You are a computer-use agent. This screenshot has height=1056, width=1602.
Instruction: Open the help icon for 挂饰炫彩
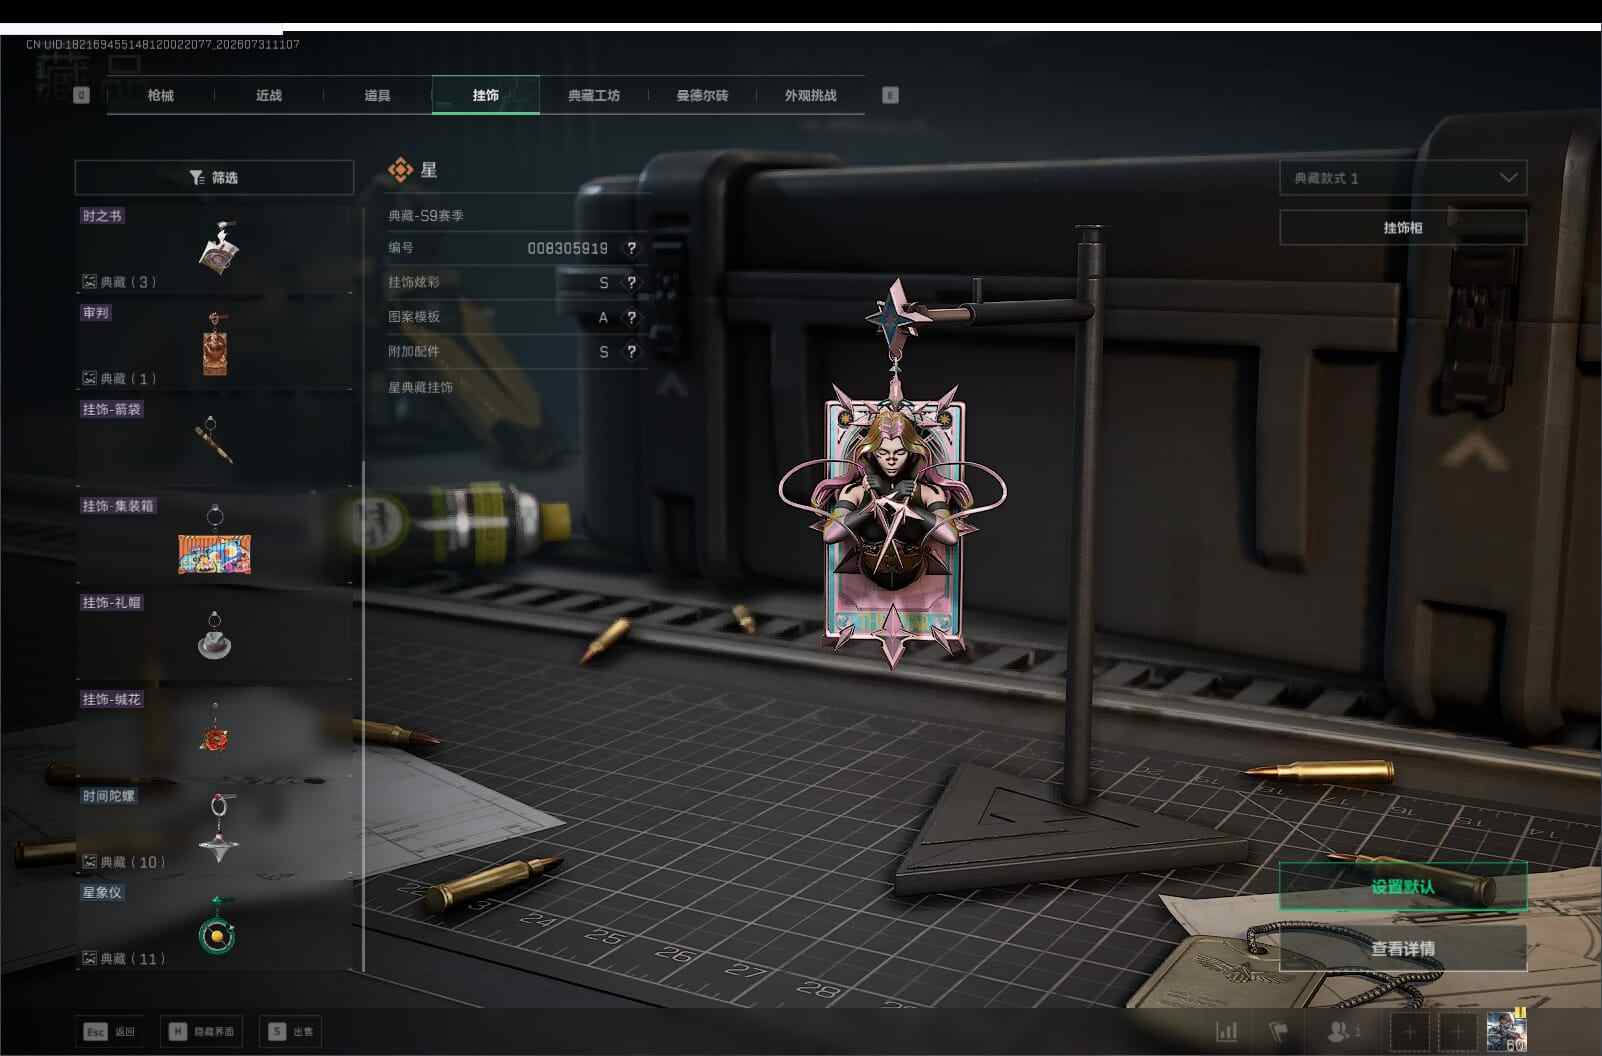[631, 283]
